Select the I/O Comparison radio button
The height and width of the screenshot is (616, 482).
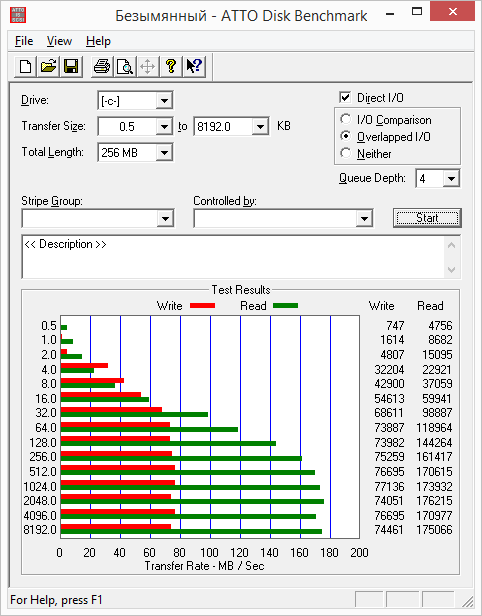click(x=345, y=119)
